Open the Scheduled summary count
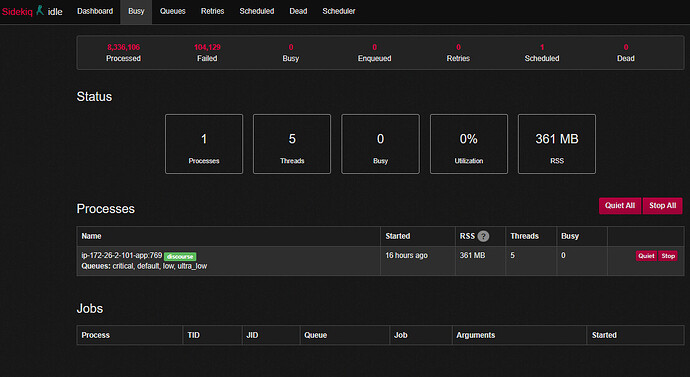The height and width of the screenshot is (377, 690). coord(542,52)
